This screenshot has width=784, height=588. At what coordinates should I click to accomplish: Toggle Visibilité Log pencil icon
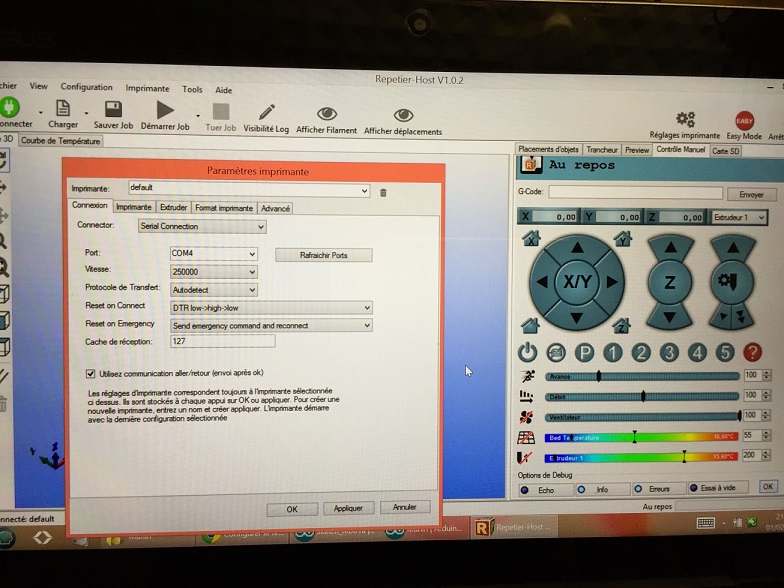point(266,112)
